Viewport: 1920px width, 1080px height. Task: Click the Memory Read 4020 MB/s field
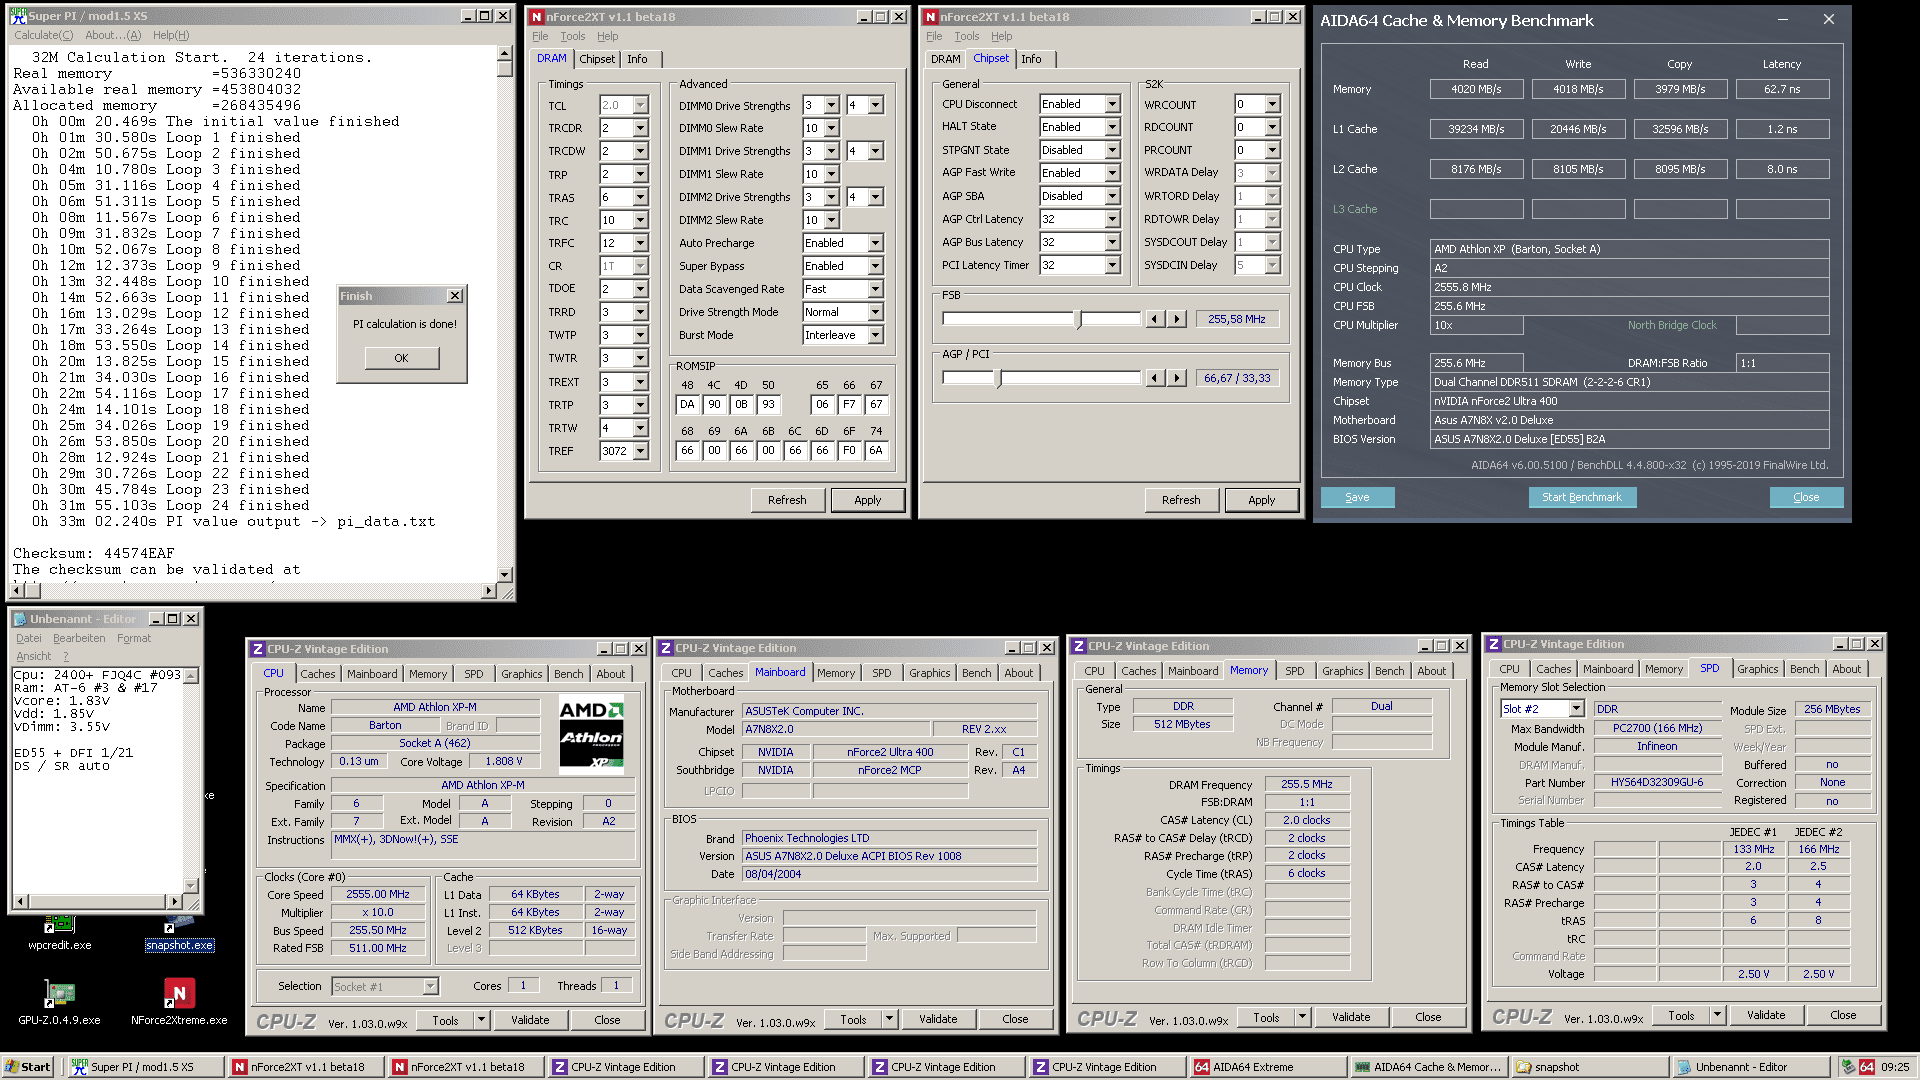click(1476, 89)
